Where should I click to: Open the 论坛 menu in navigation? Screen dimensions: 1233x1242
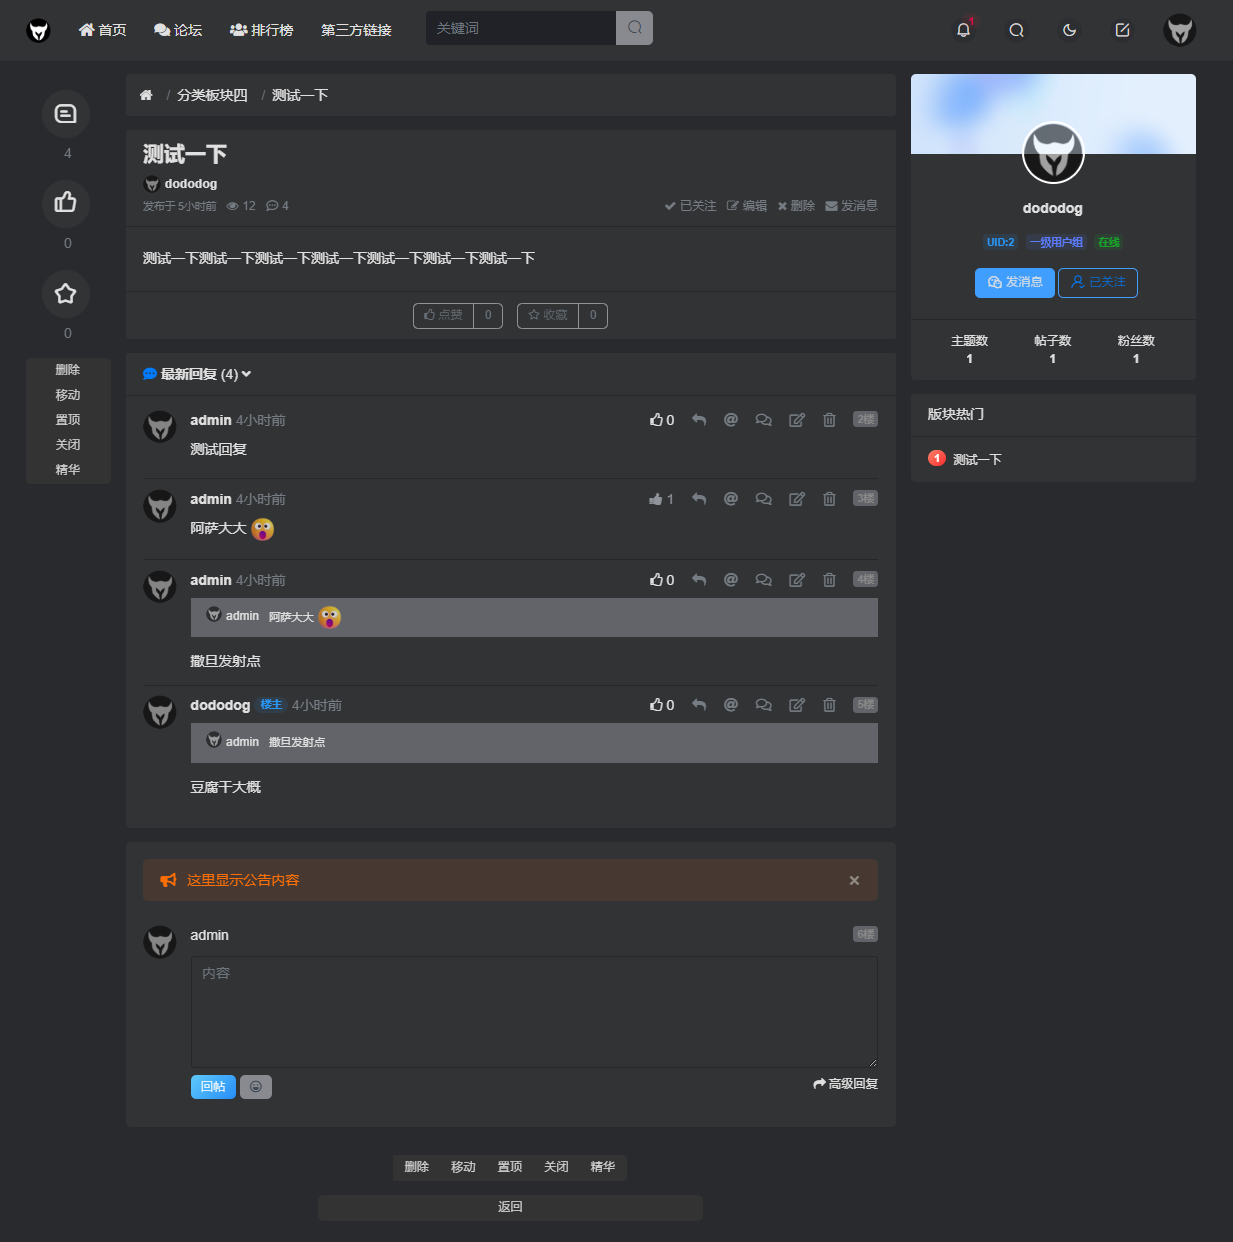[178, 30]
